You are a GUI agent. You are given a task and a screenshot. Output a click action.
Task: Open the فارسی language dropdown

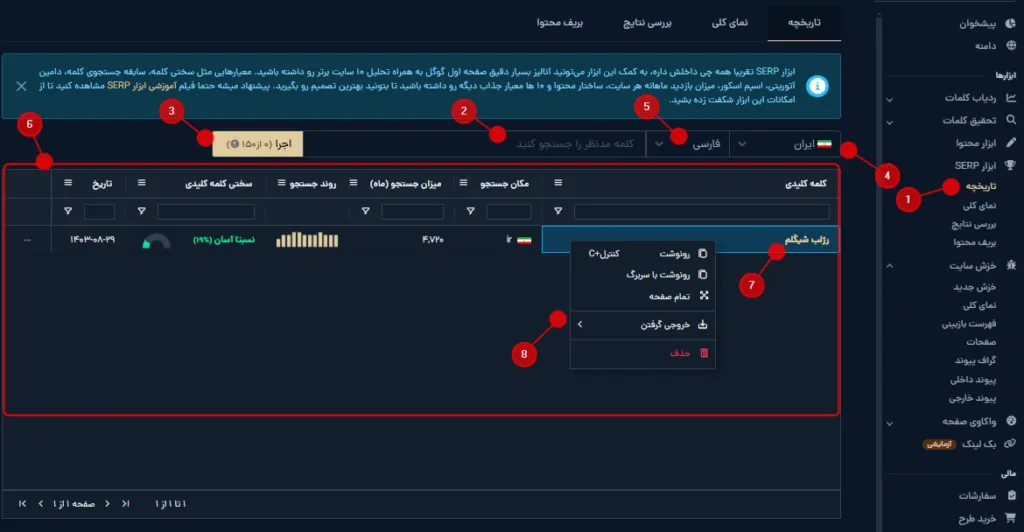[x=688, y=144]
